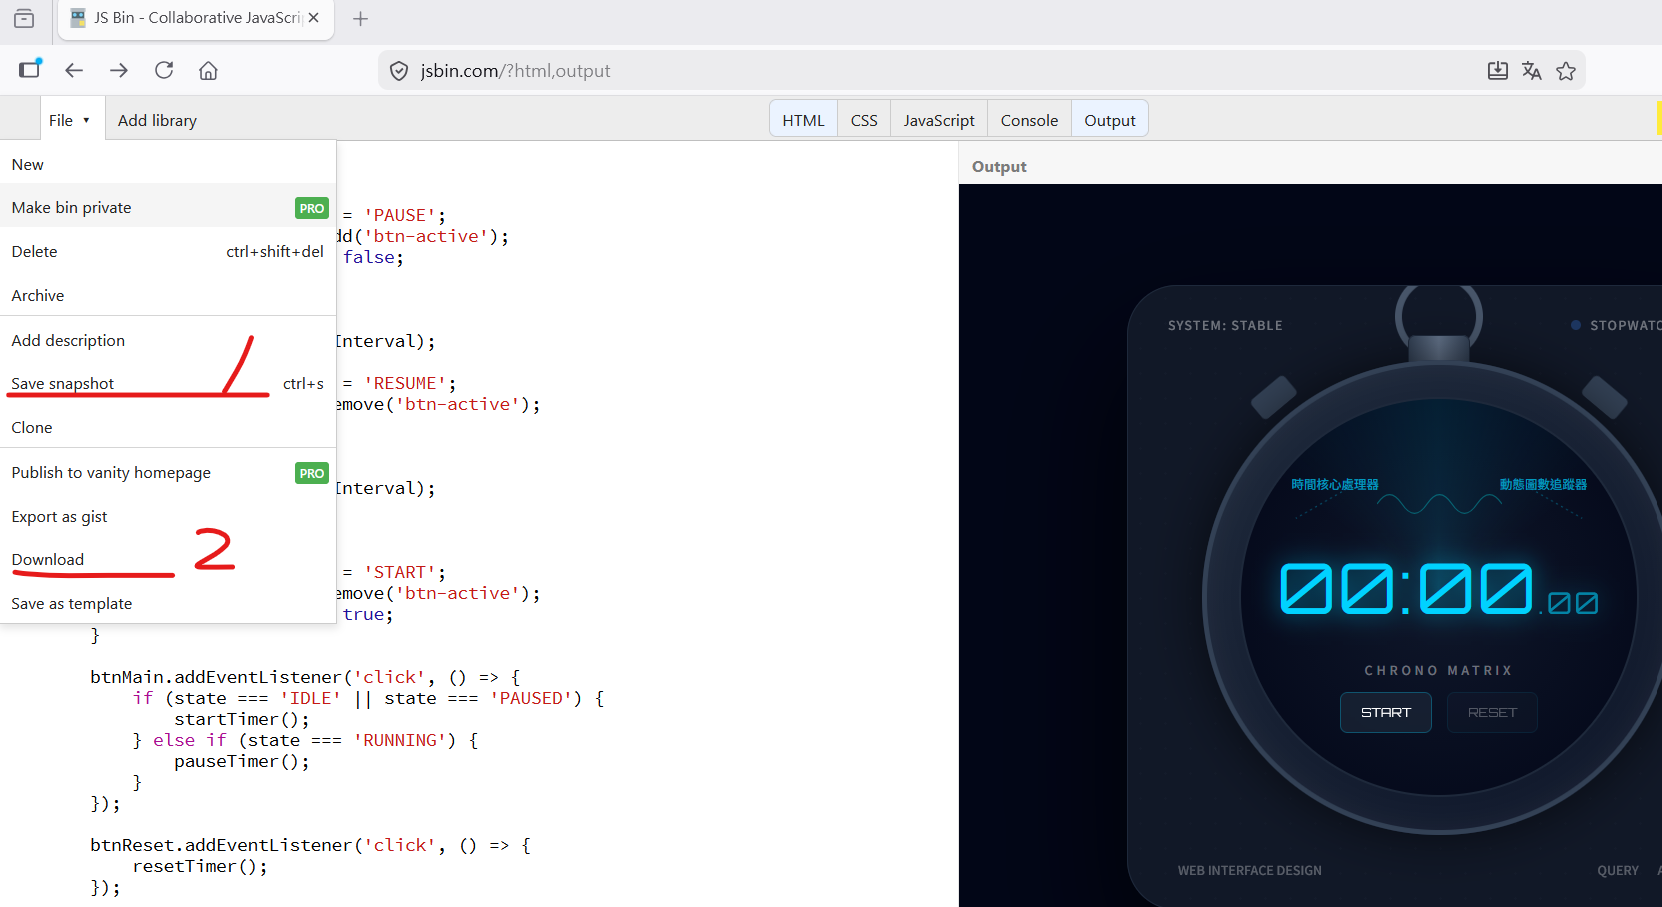Image resolution: width=1662 pixels, height=907 pixels.
Task: Open the tab list dropdown button
Action: click(24, 19)
